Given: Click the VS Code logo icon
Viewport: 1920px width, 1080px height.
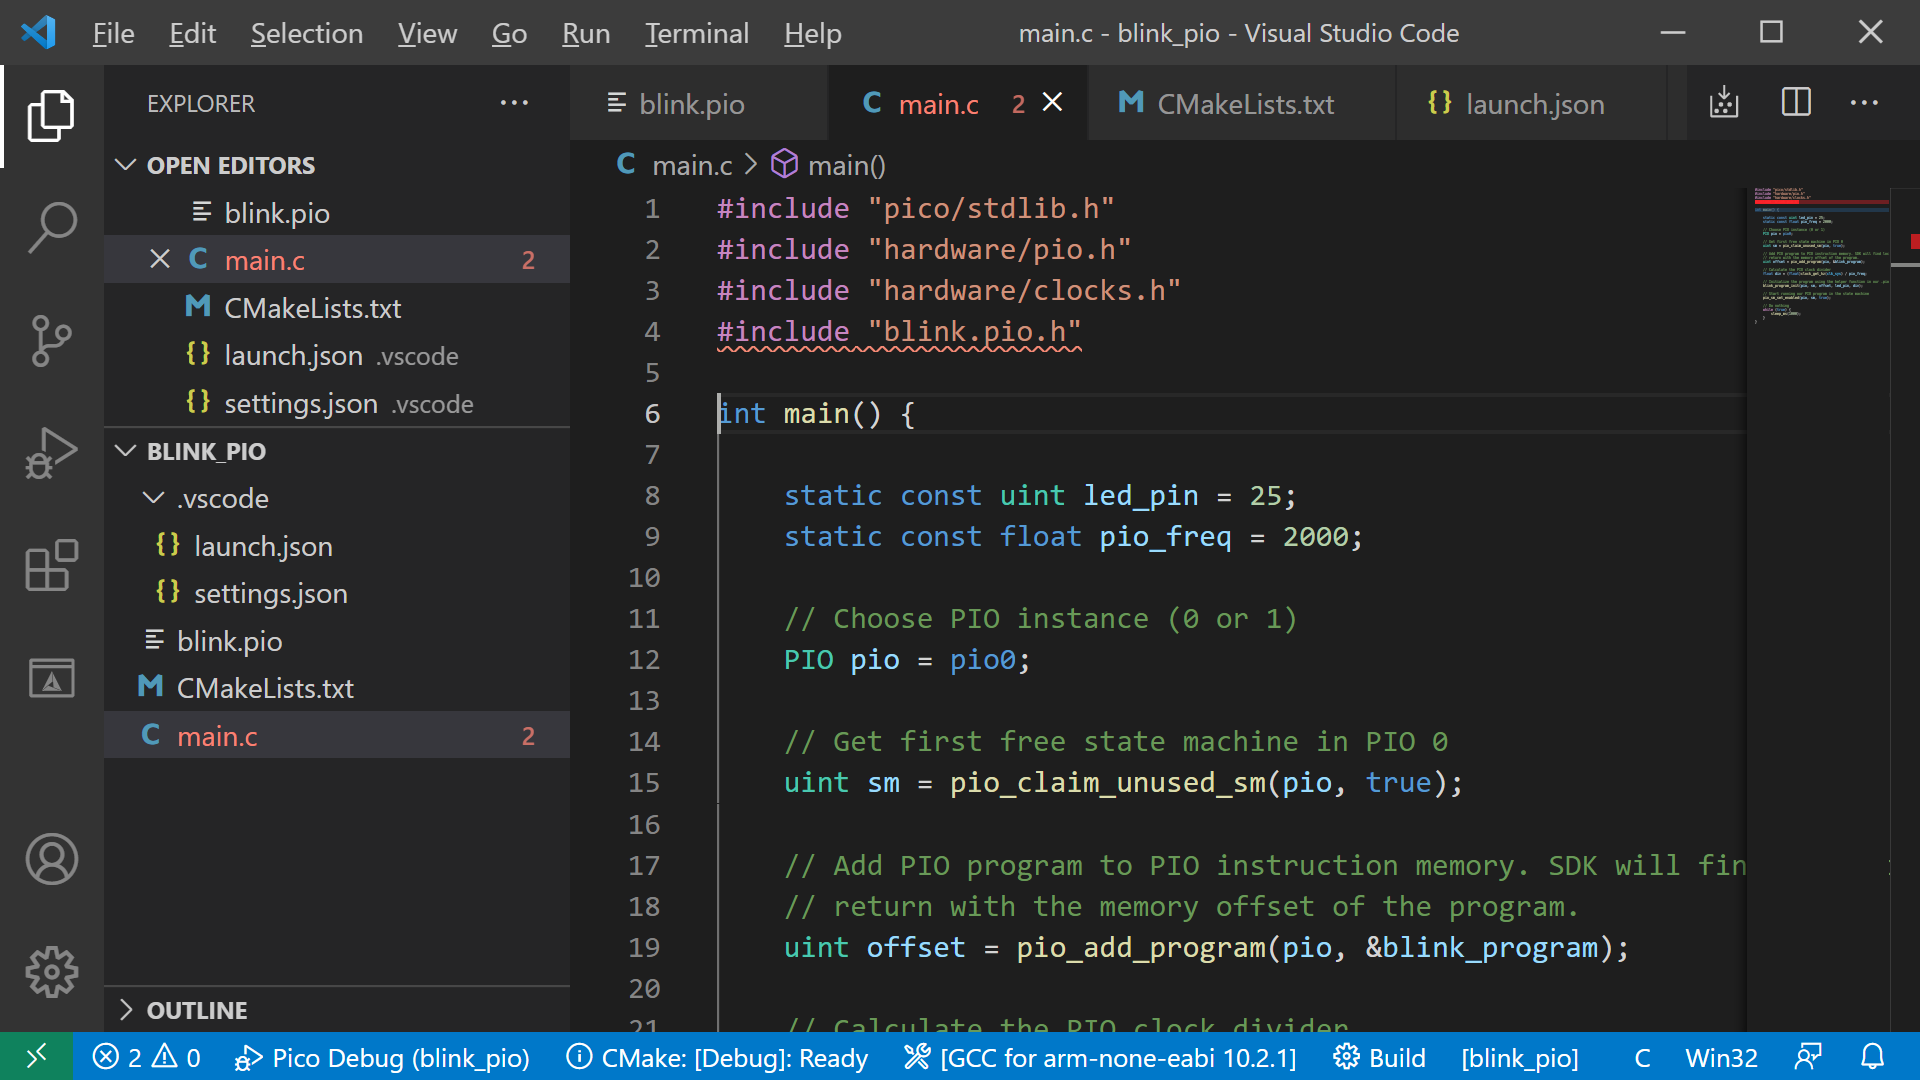Looking at the screenshot, I should point(39,33).
